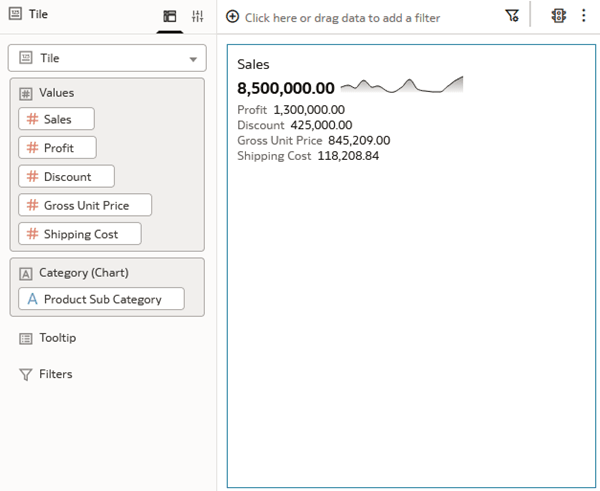
Task: Click the hash icon beside Discount
Action: 33,176
